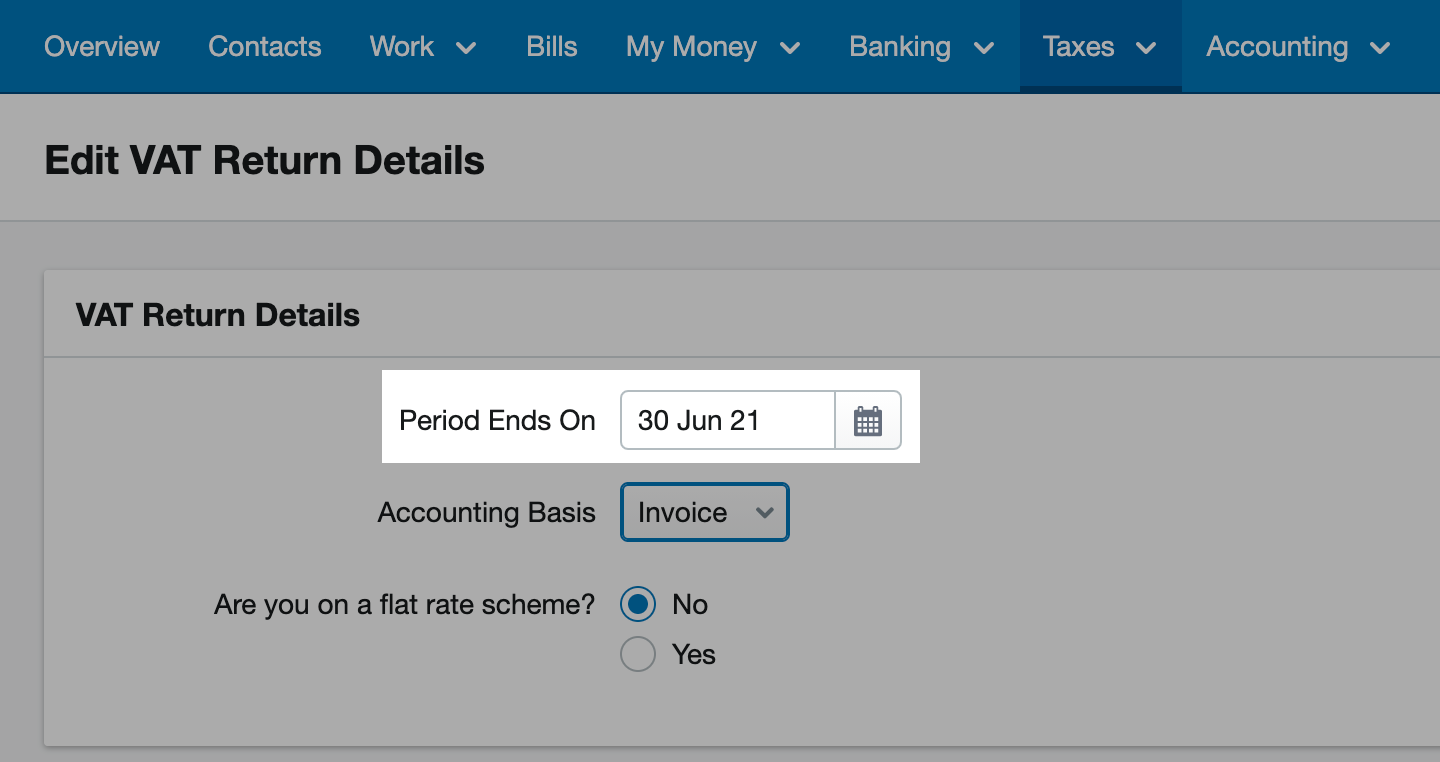The image size is (1440, 762).
Task: Click the Yes label under flat rate
Action: [694, 654]
